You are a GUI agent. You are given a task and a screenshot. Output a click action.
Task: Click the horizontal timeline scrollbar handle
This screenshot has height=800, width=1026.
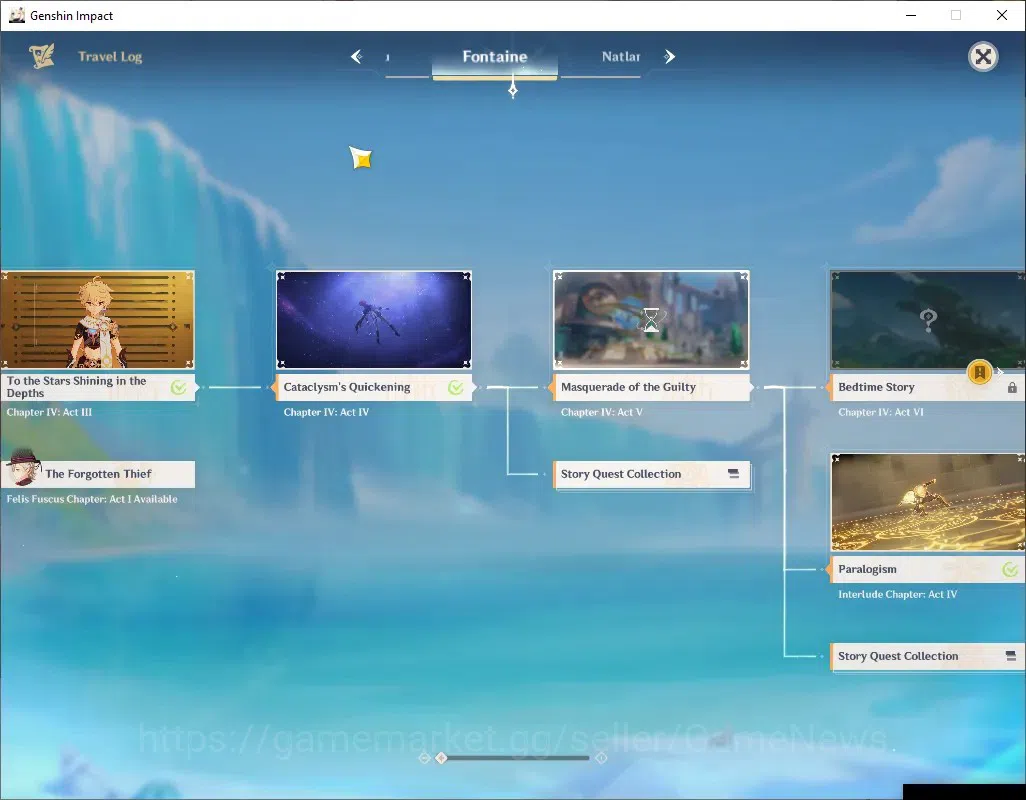[x=442, y=757]
